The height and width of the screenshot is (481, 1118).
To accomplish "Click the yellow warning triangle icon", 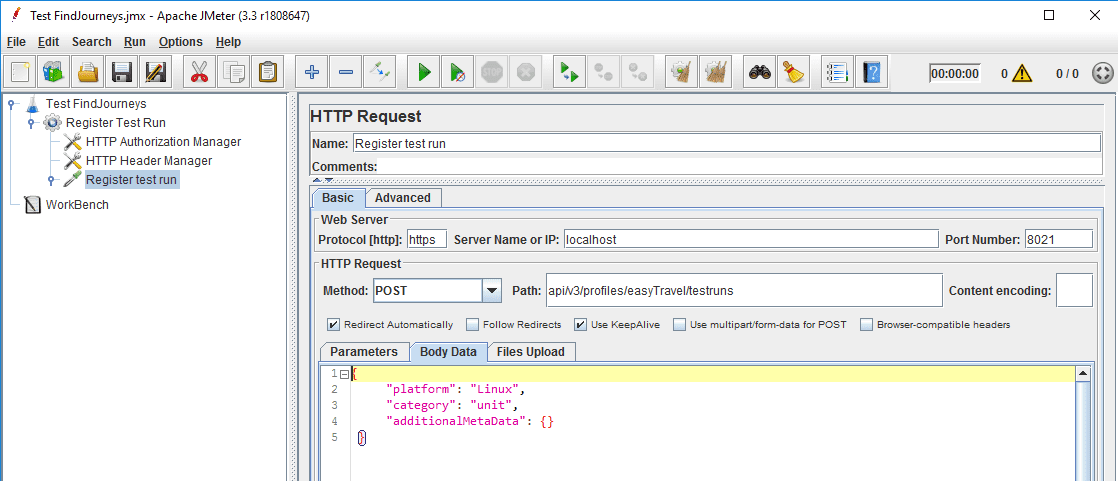I will [1022, 73].
